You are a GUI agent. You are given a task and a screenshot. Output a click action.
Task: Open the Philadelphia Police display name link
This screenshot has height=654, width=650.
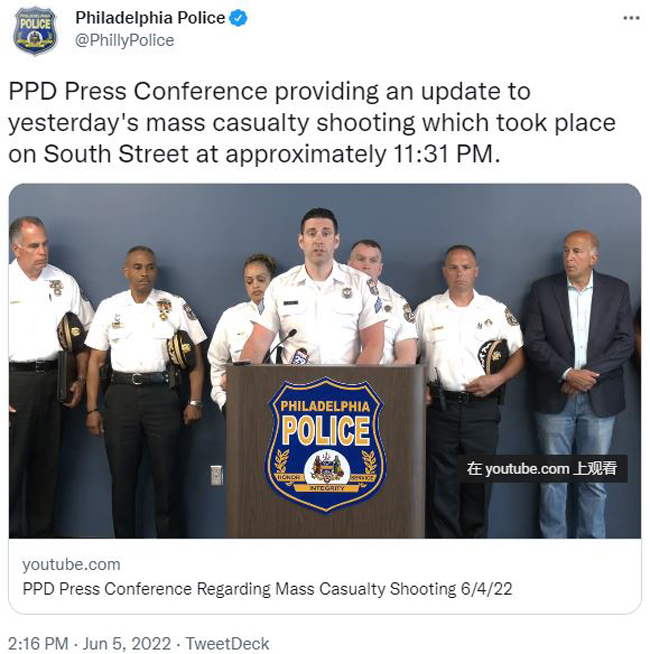coord(150,18)
